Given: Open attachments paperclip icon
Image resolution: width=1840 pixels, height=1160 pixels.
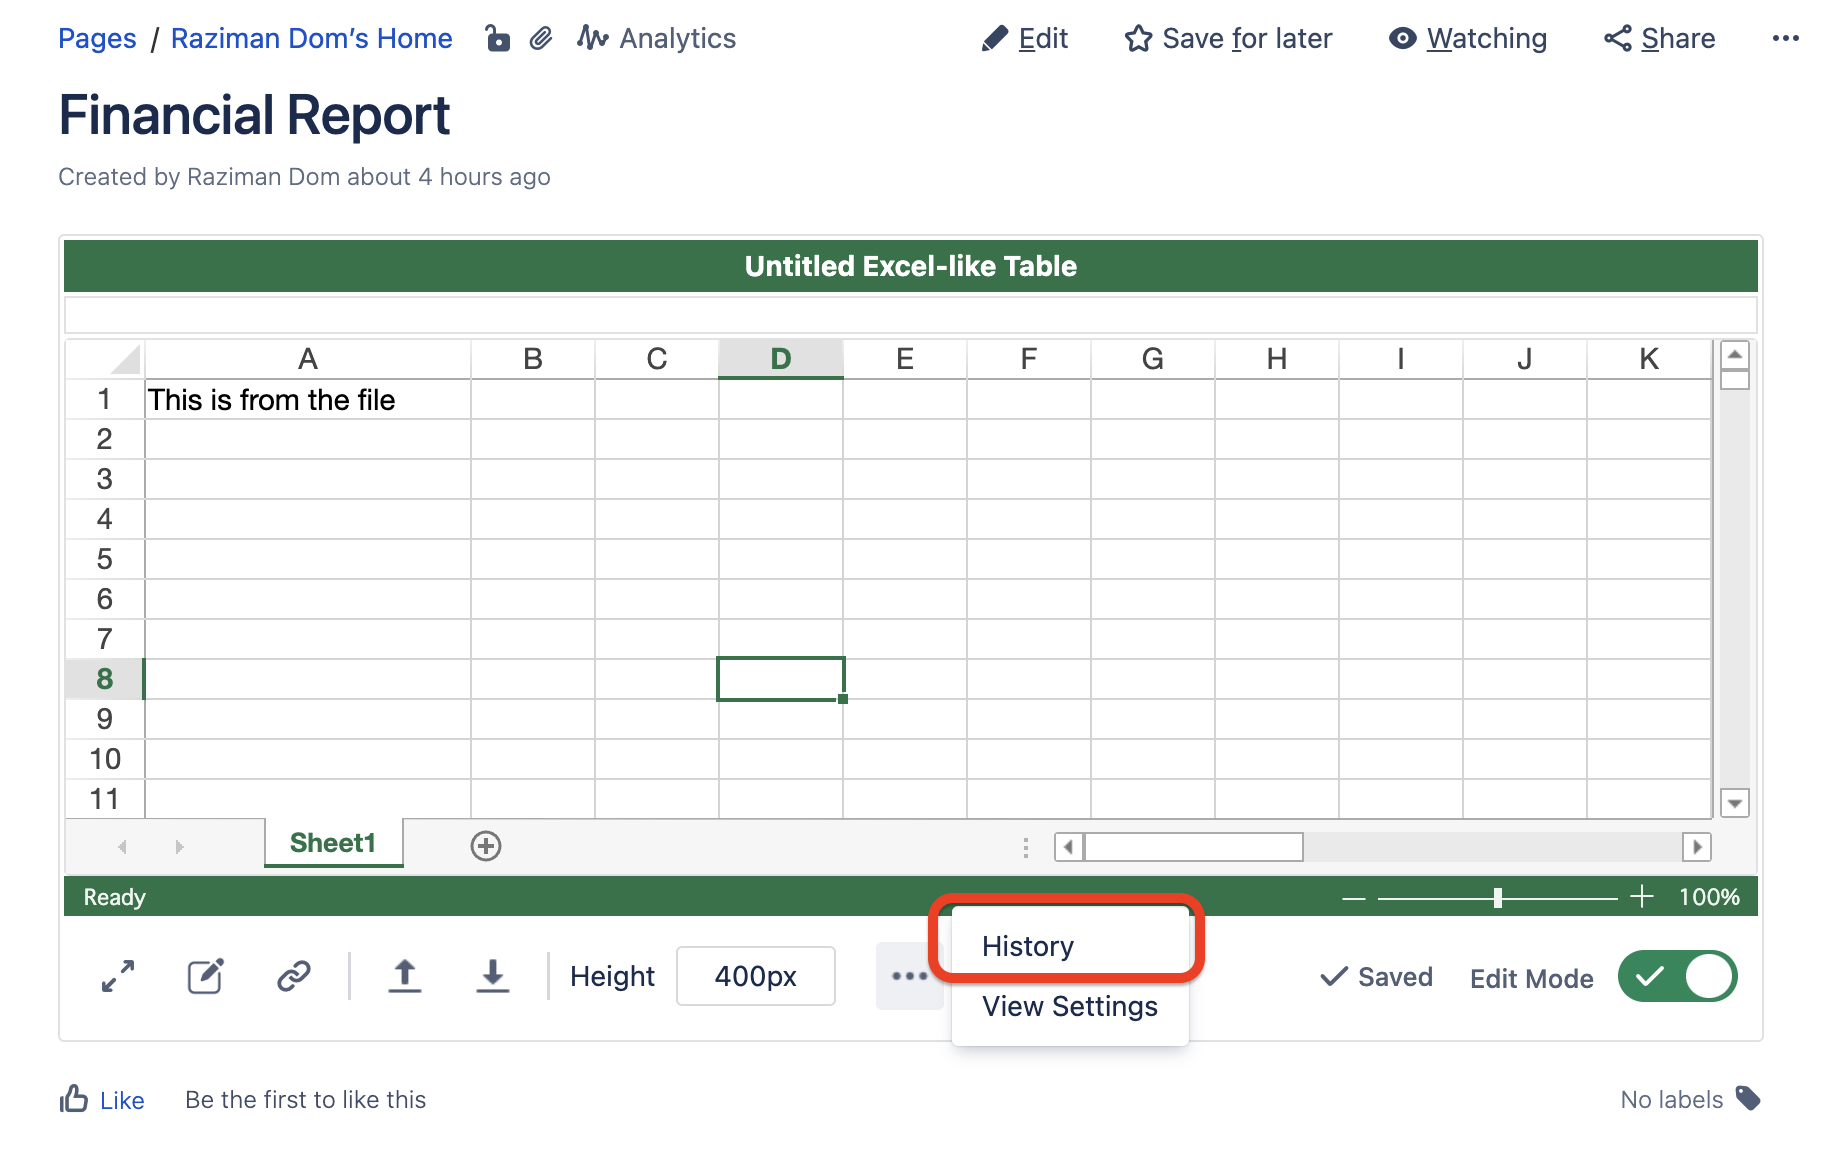Looking at the screenshot, I should coord(541,39).
